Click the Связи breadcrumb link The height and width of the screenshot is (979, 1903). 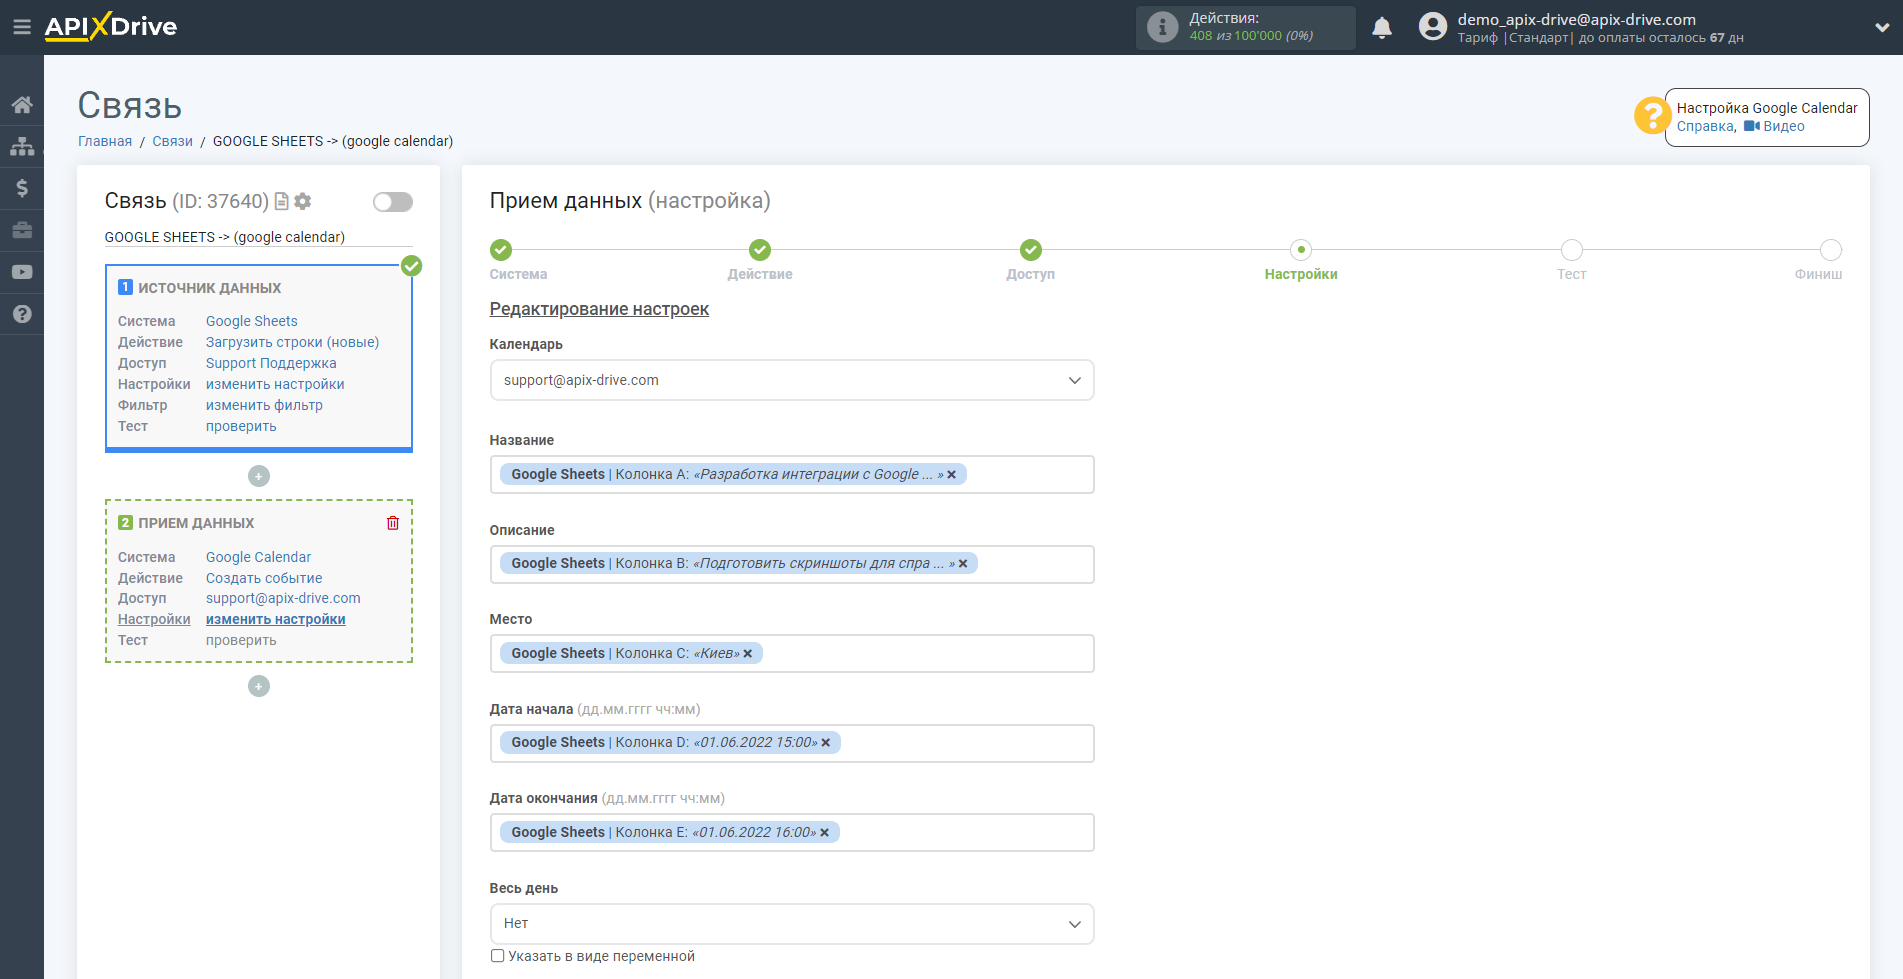tap(172, 141)
